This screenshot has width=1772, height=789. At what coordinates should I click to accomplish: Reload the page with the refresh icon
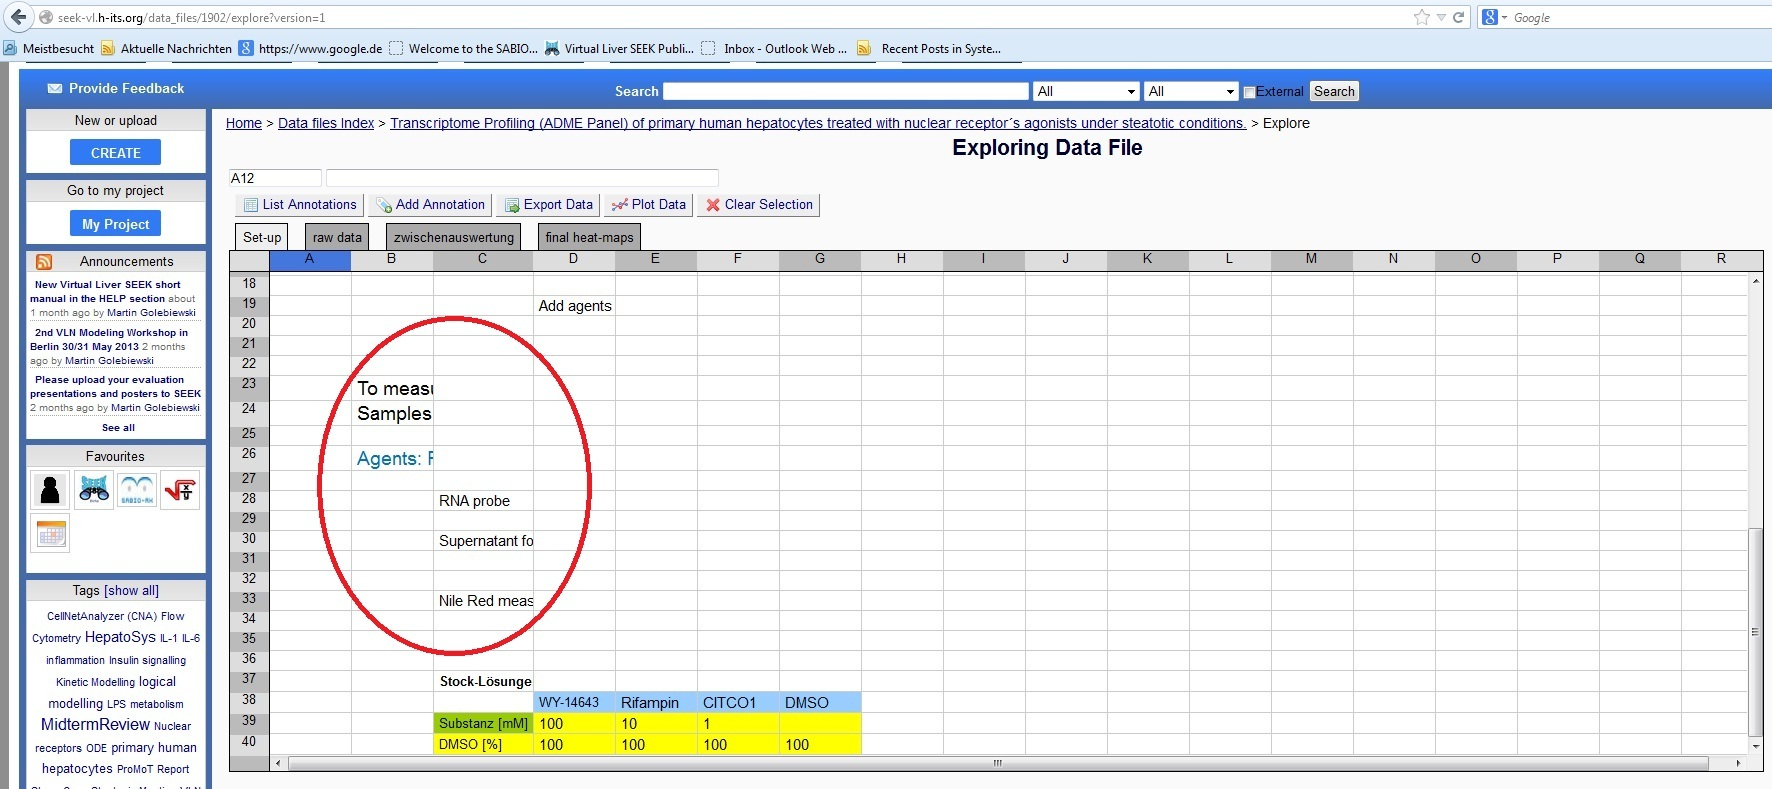1458,17
